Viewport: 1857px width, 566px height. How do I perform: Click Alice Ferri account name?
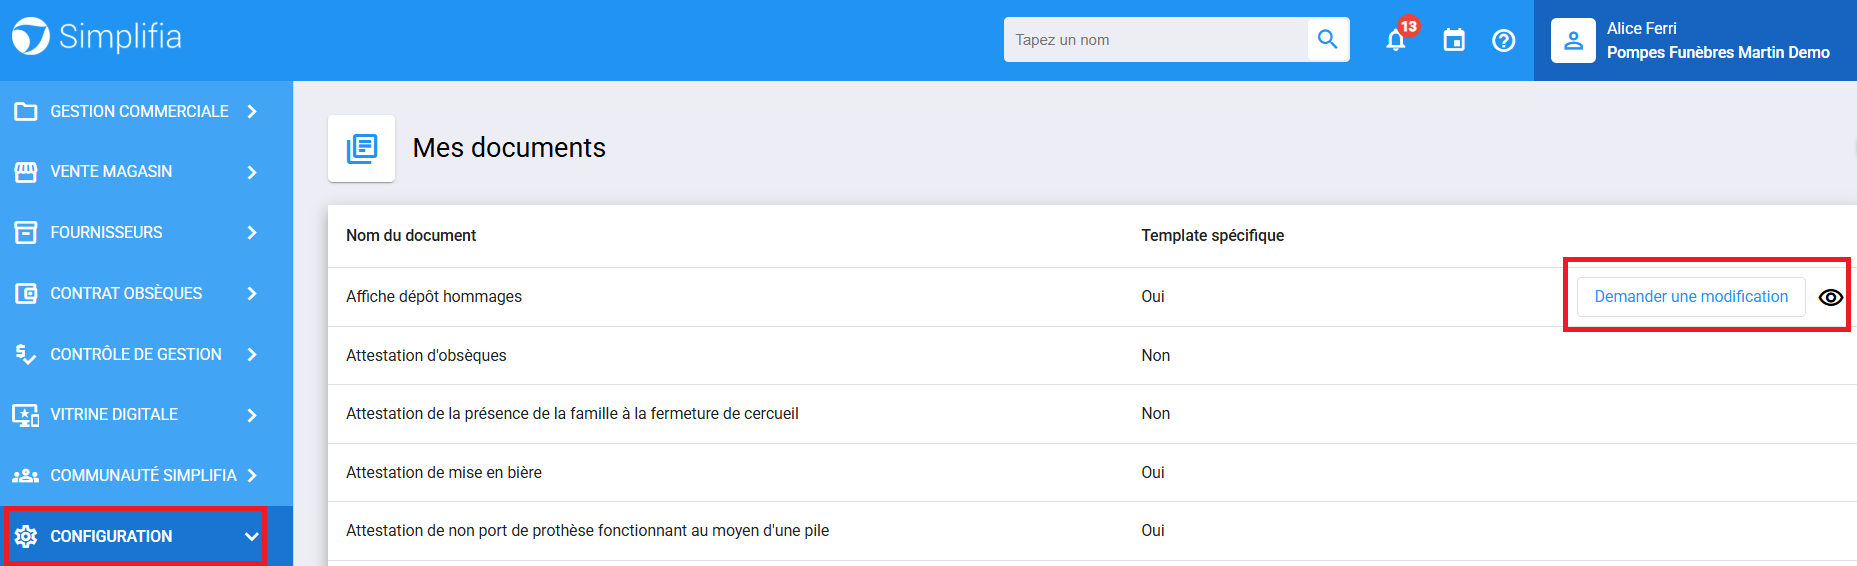point(1641,29)
